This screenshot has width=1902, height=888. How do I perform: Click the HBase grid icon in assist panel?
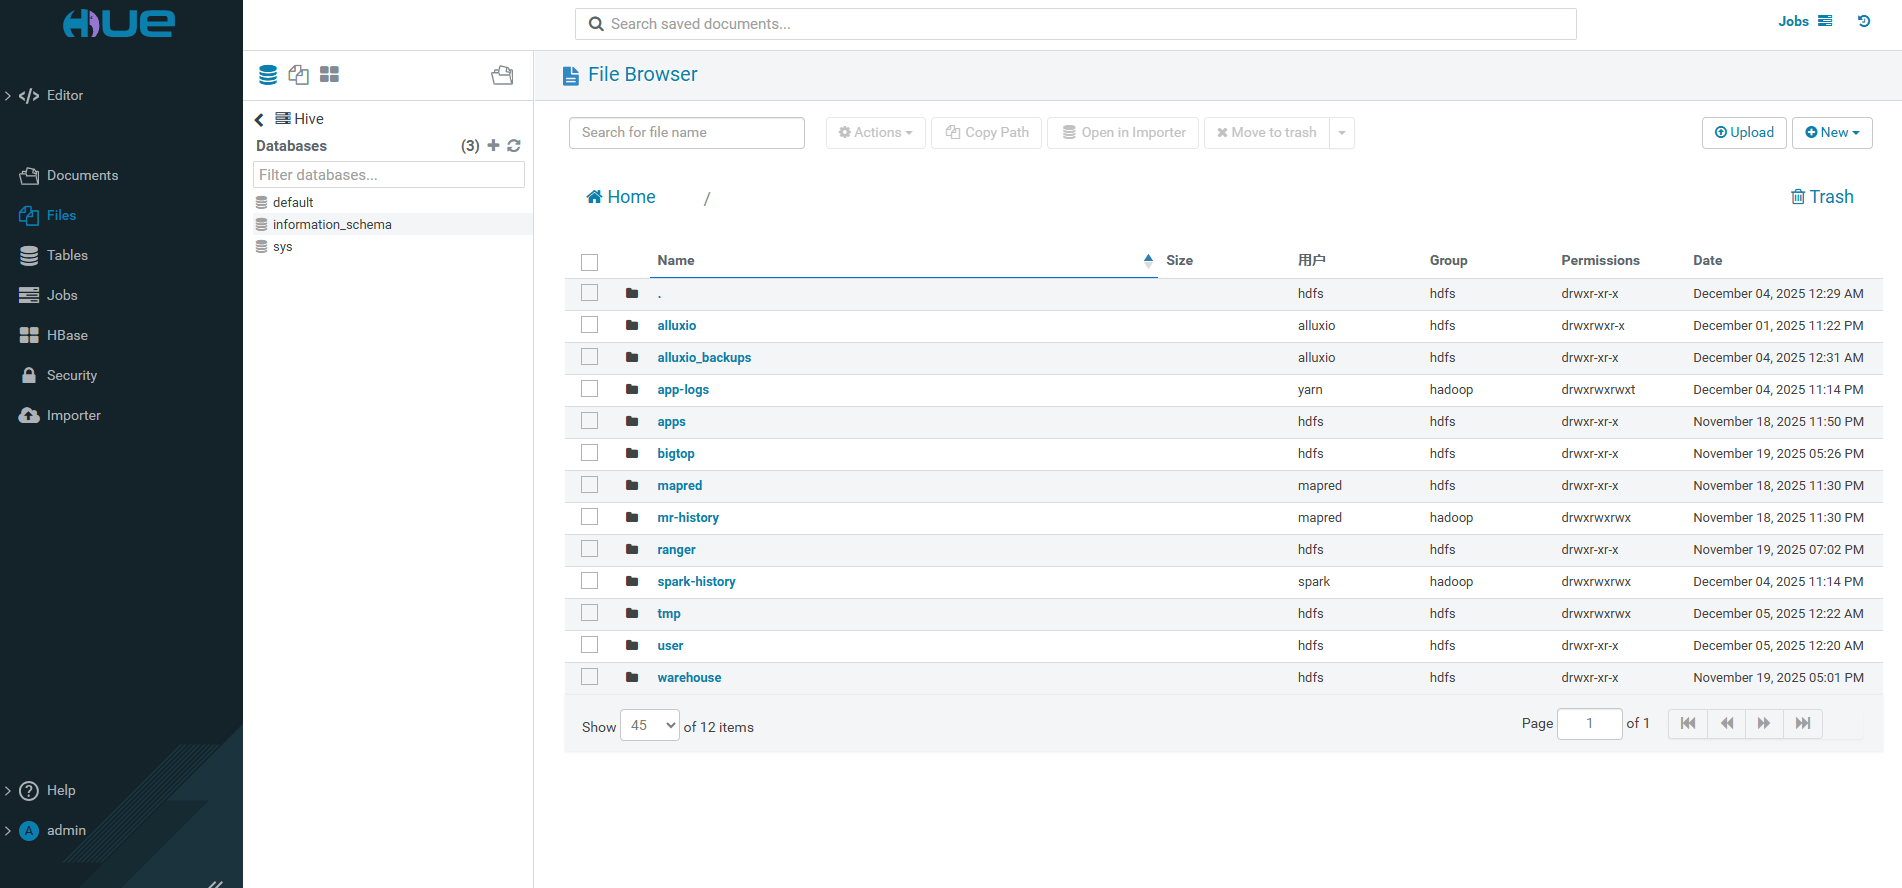tap(329, 75)
